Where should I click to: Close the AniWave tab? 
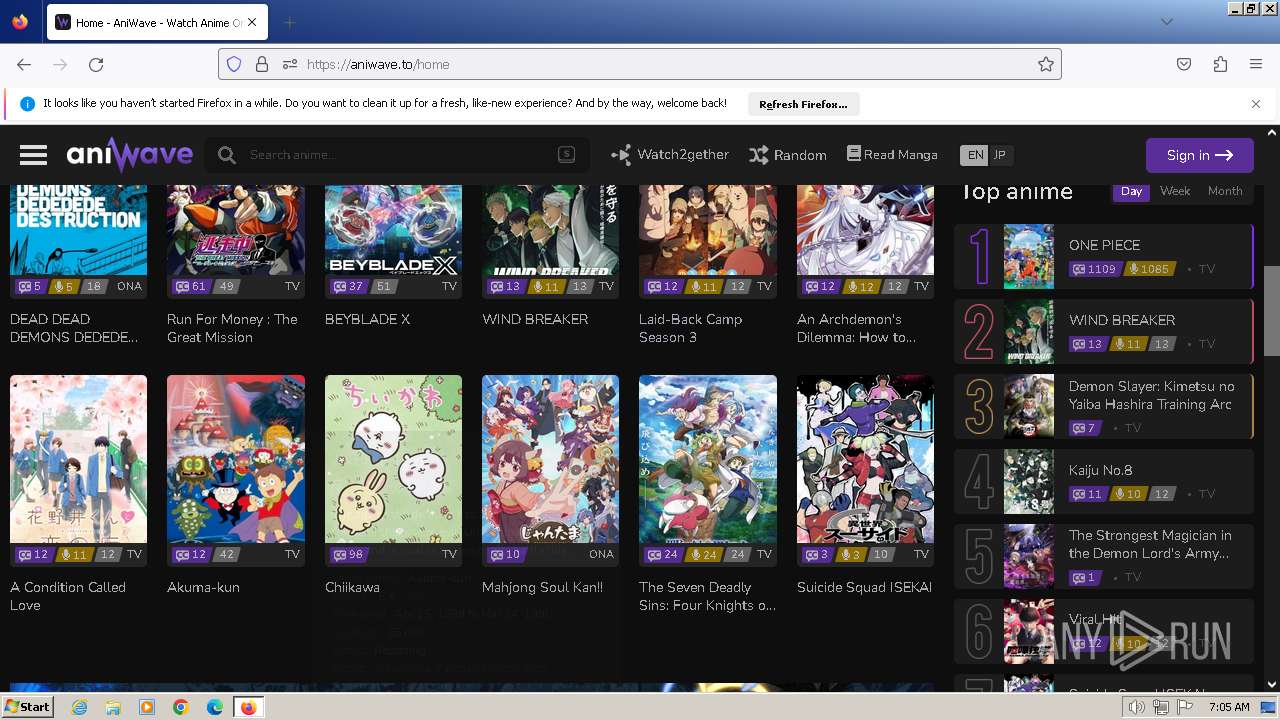click(251, 22)
